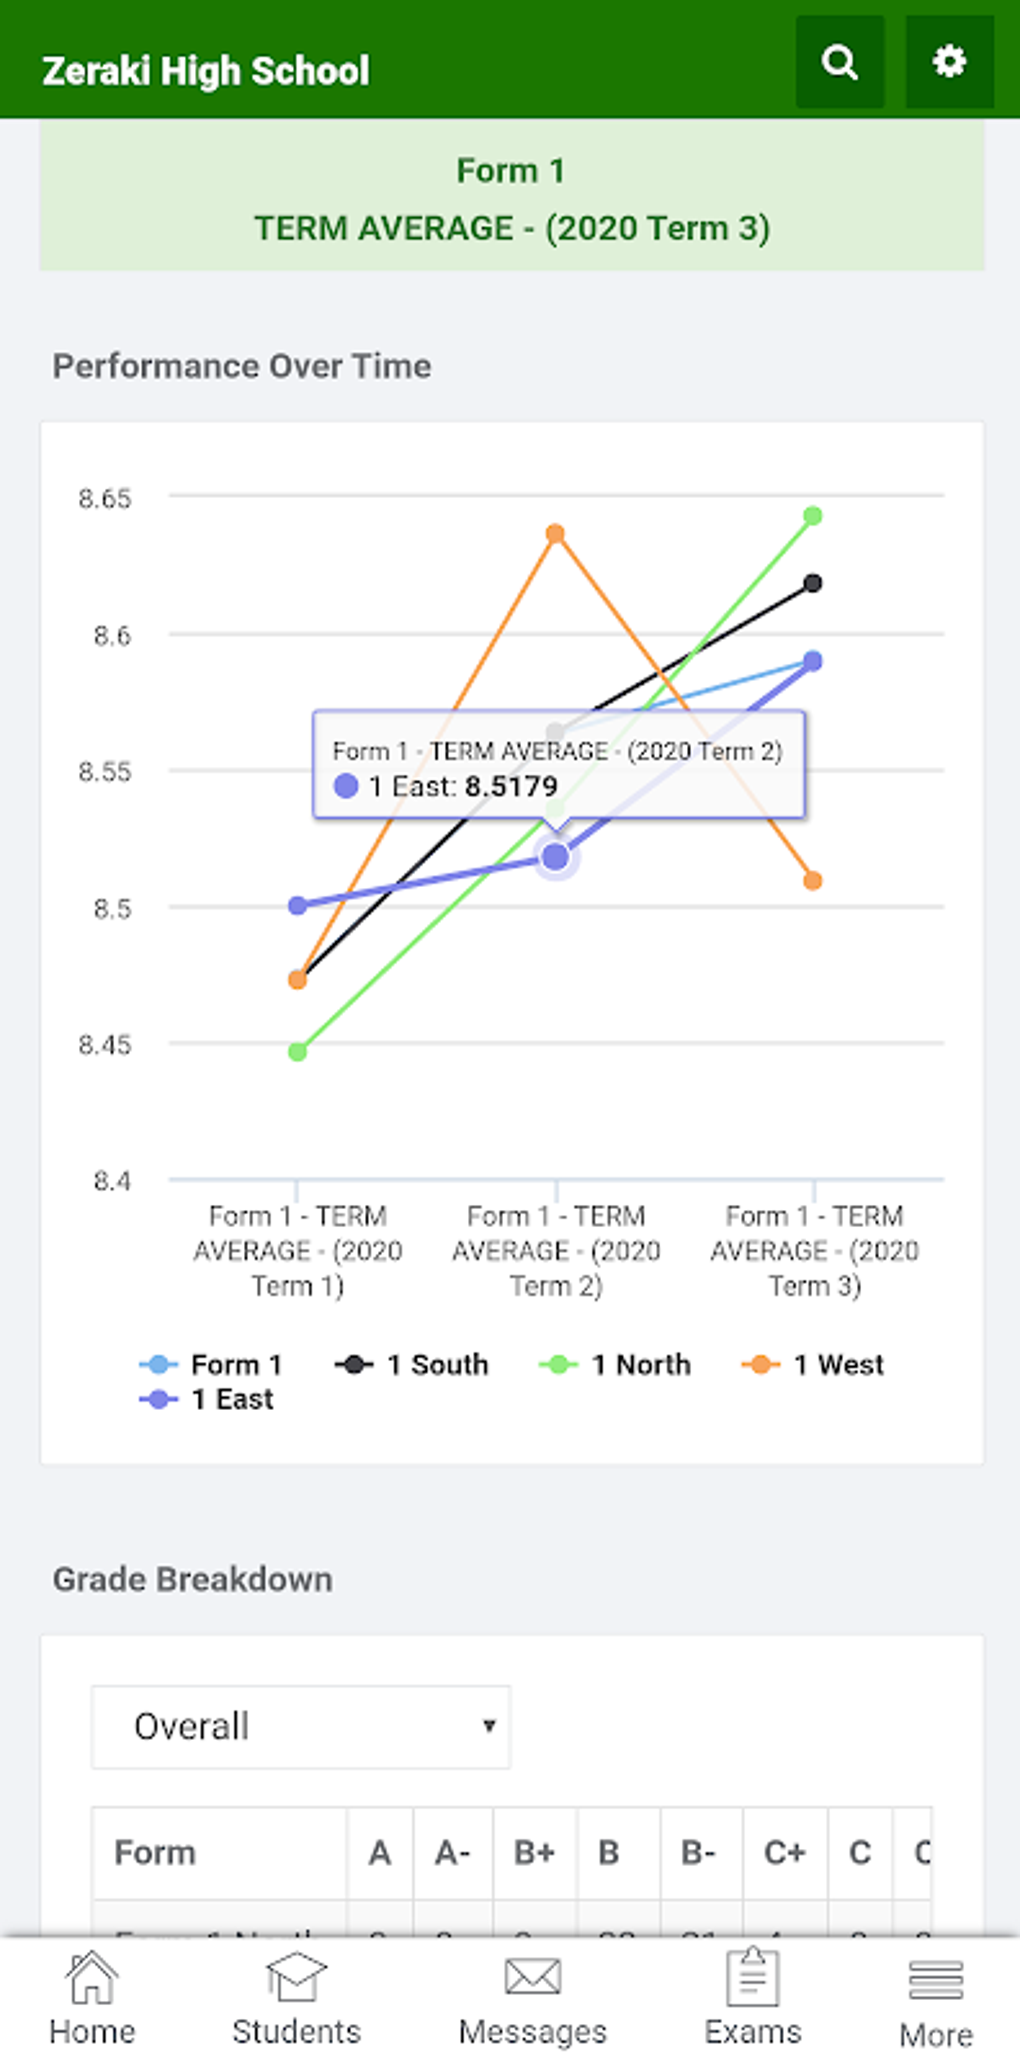The image size is (1020, 2061).
Task: Open the More hamburger icon
Action: point(935,1981)
